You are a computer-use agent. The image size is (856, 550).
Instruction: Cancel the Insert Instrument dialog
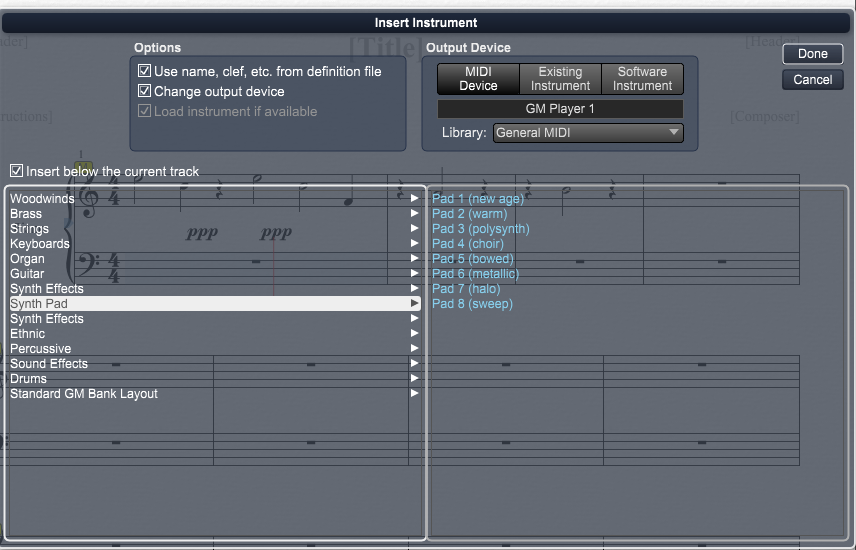[812, 80]
